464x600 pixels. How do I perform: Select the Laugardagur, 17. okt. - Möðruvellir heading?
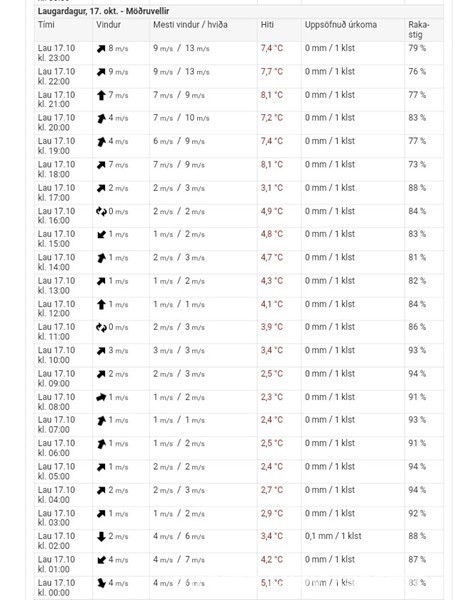click(103, 11)
